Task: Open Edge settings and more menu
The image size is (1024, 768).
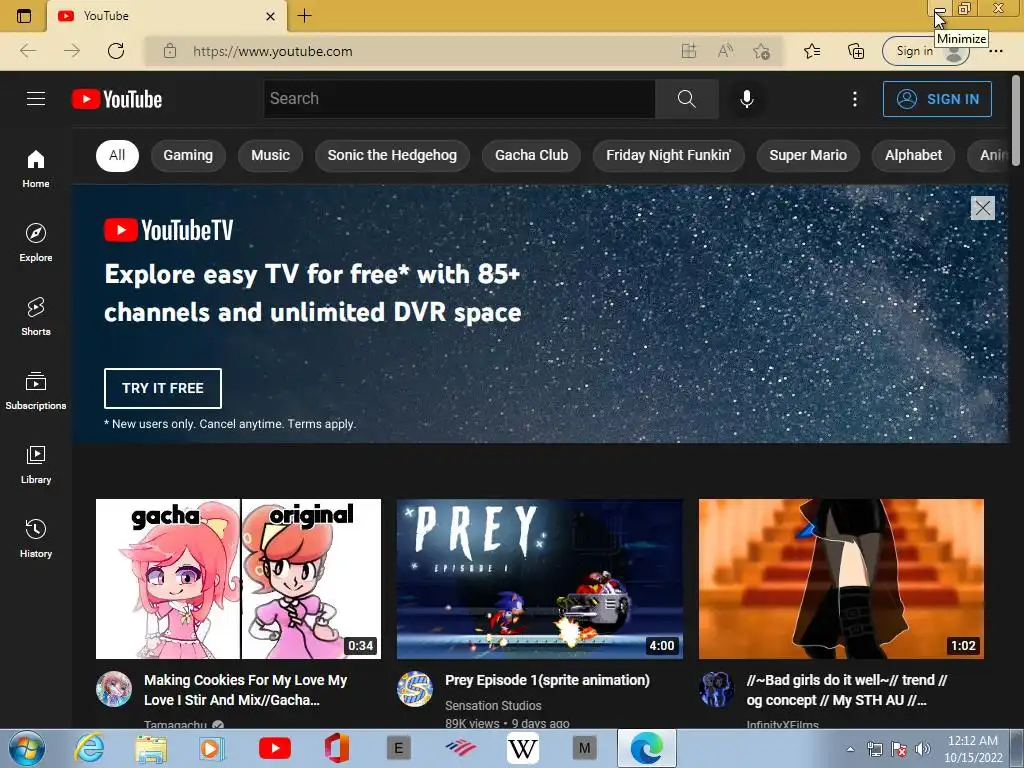Action: 996,51
